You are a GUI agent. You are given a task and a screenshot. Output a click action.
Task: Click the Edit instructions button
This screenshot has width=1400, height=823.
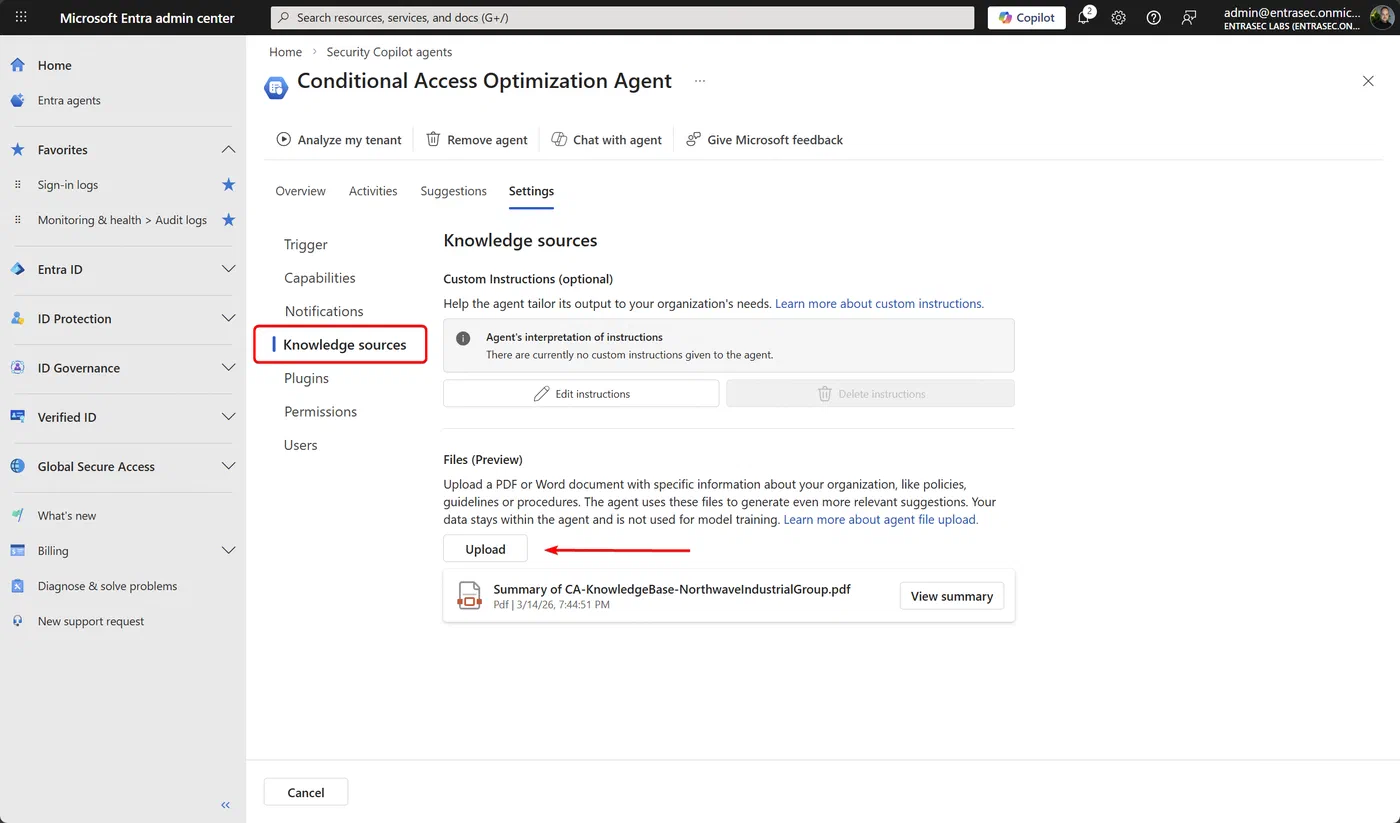click(x=581, y=394)
